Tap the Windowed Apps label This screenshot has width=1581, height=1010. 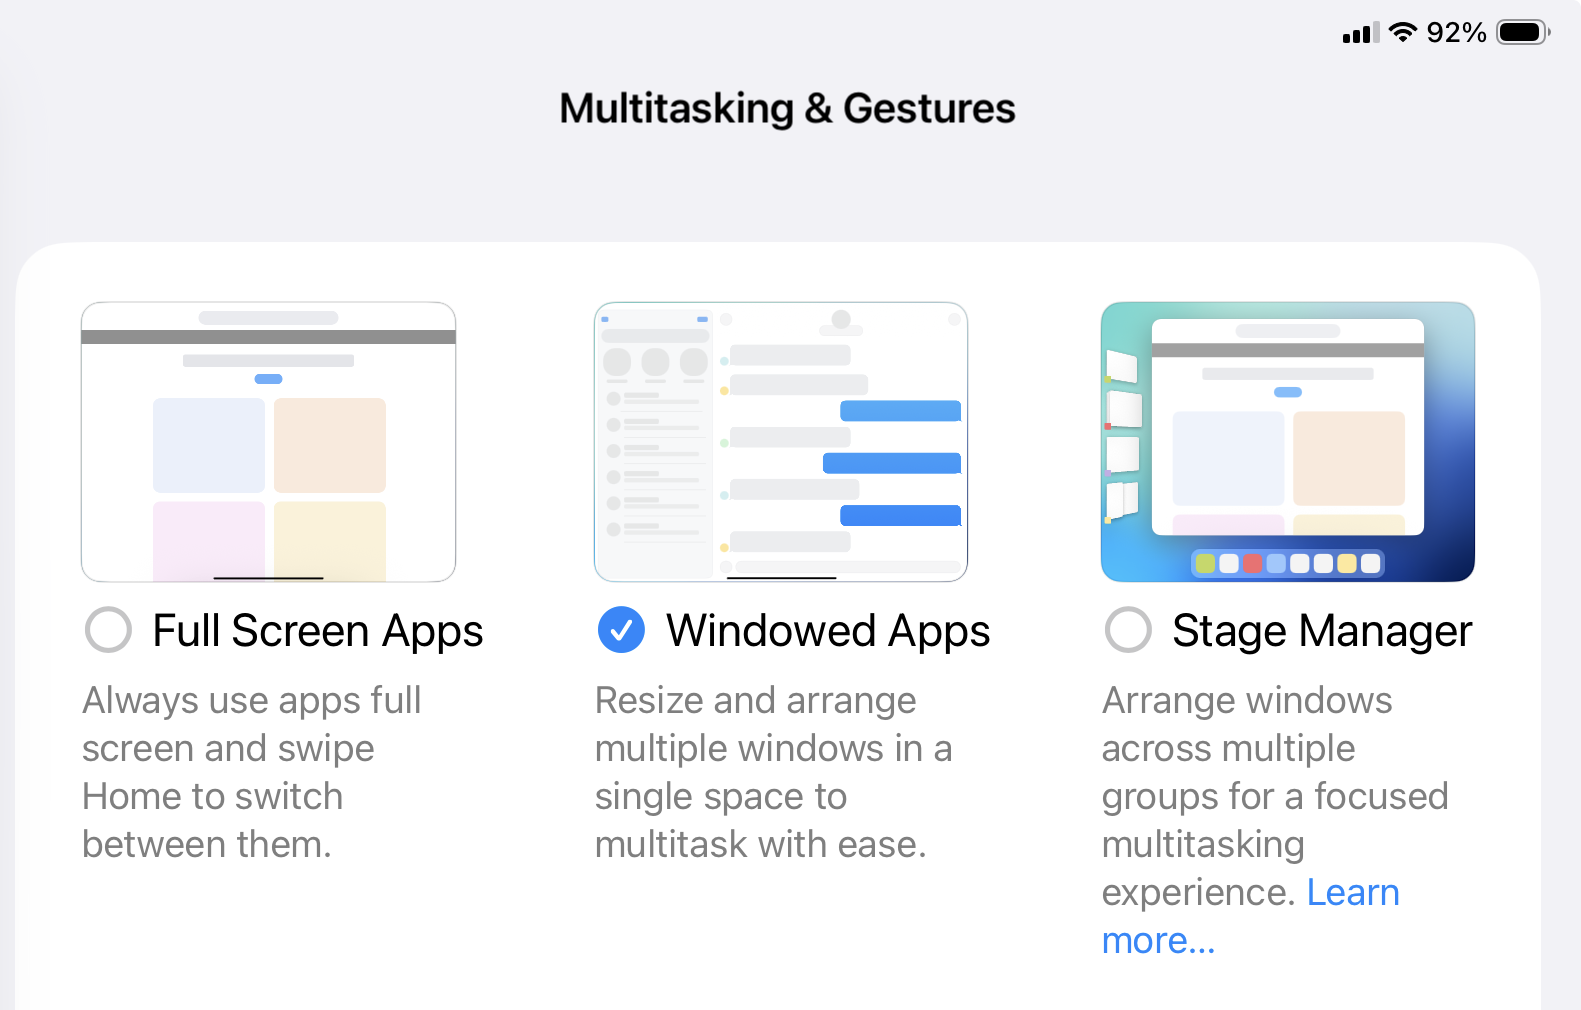828,631
